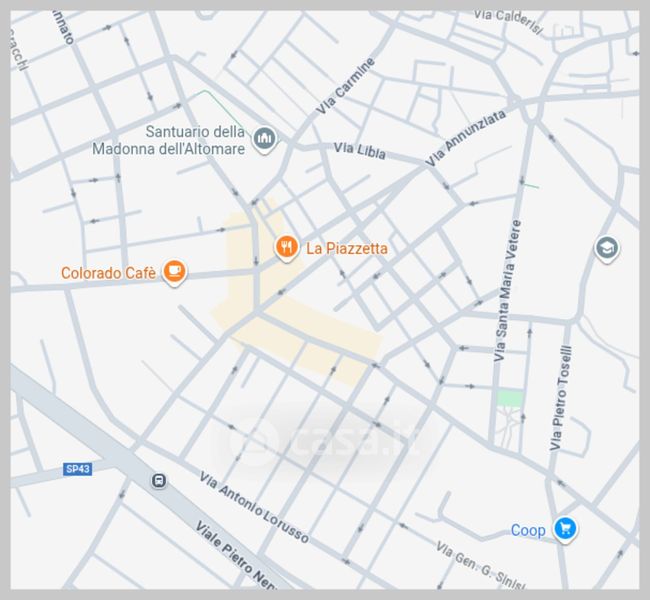Open the La Piazzetta place label
650x600 pixels.
tap(347, 248)
